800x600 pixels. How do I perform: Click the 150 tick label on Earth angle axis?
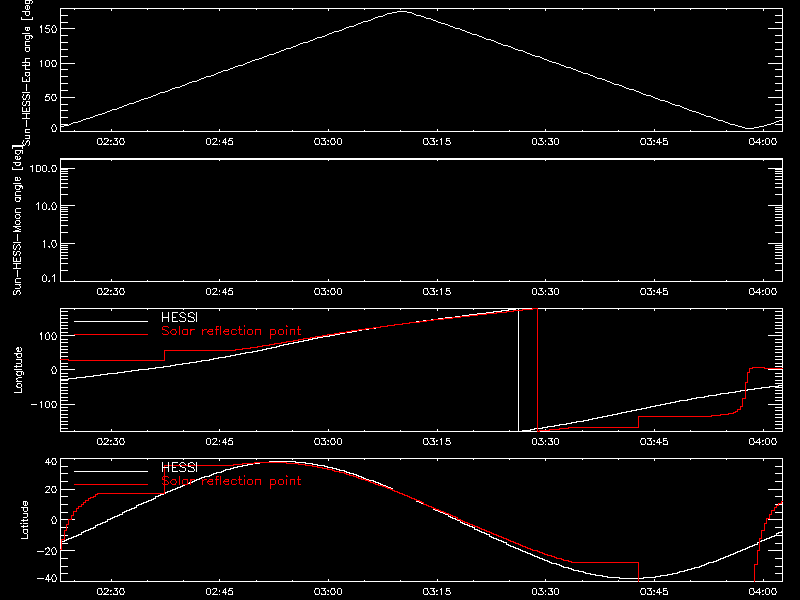point(47,29)
